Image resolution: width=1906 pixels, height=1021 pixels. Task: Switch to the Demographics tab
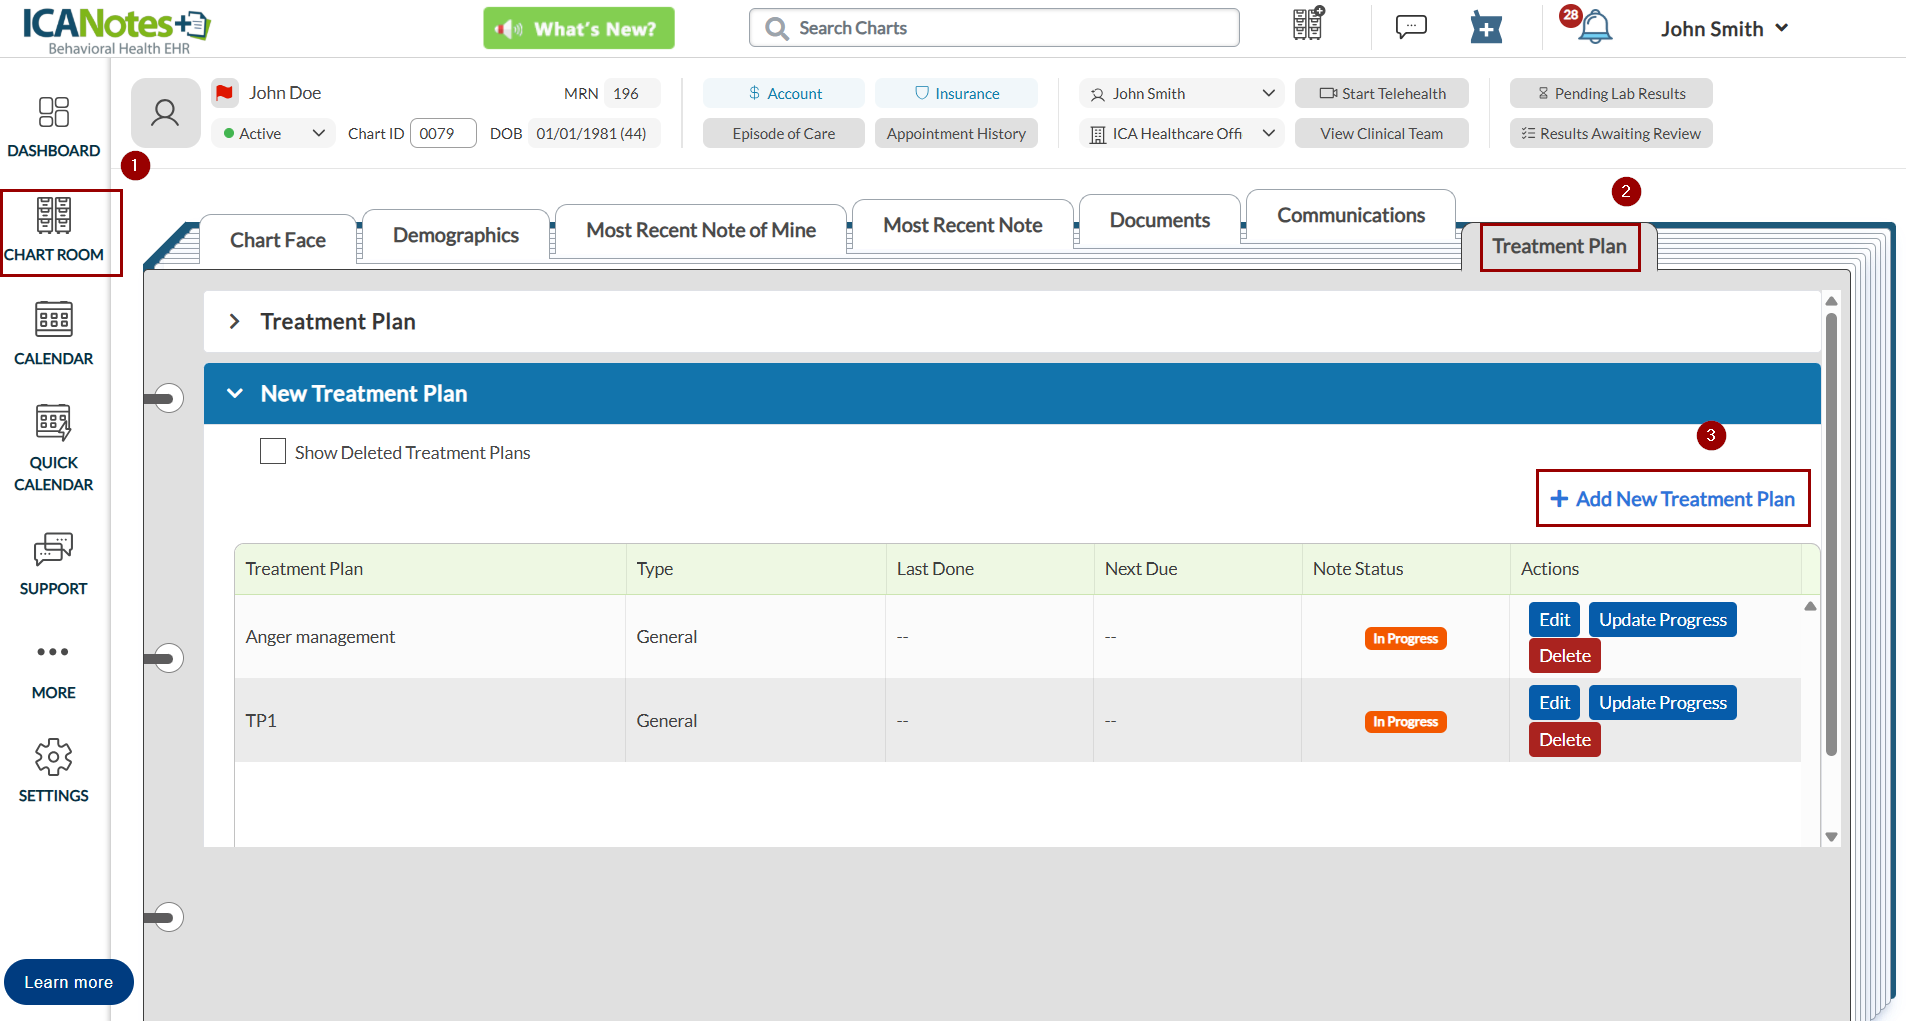(x=456, y=235)
